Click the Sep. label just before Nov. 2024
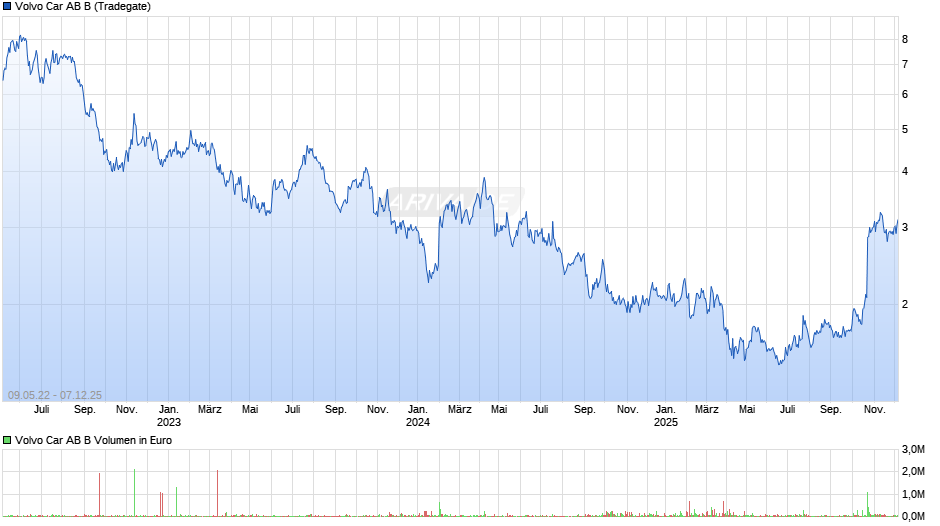This screenshot has height=526, width=940. [585, 410]
